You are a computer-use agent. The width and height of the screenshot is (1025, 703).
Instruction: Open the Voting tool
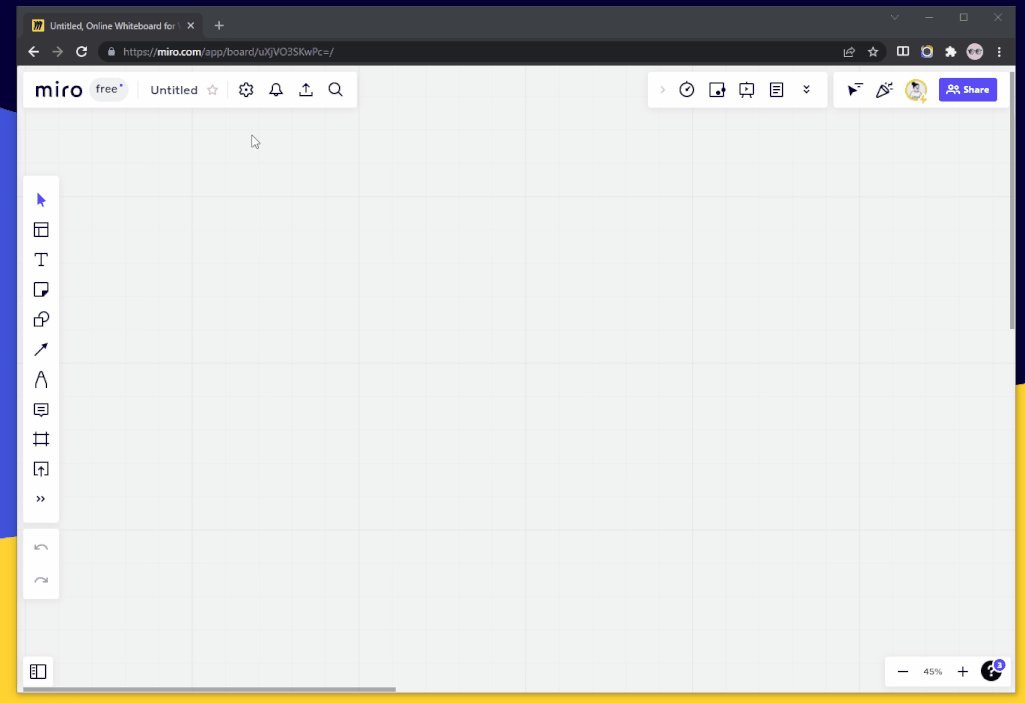point(716,90)
